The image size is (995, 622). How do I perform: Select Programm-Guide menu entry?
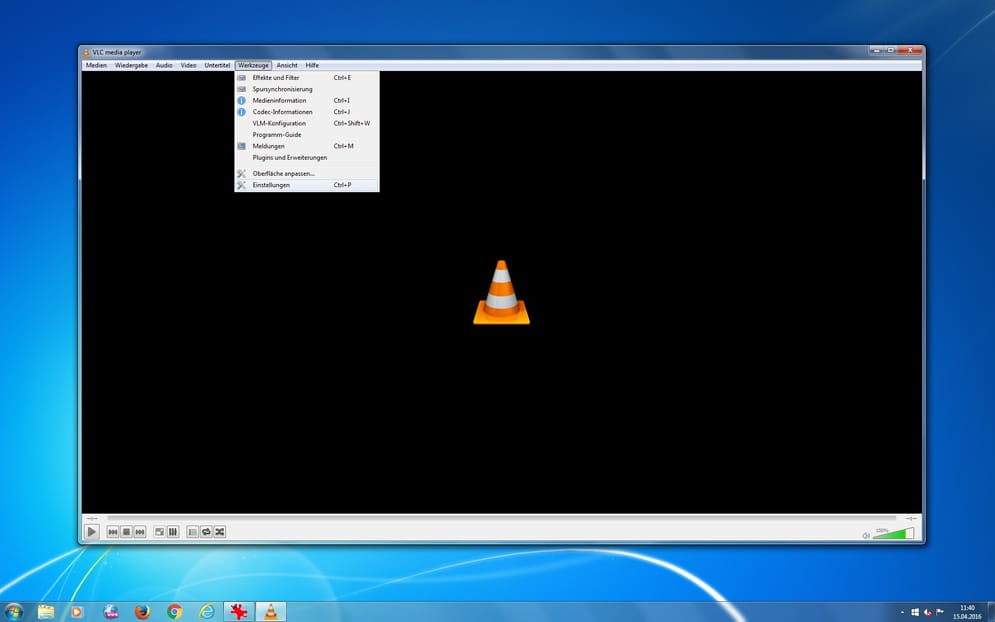coord(307,135)
